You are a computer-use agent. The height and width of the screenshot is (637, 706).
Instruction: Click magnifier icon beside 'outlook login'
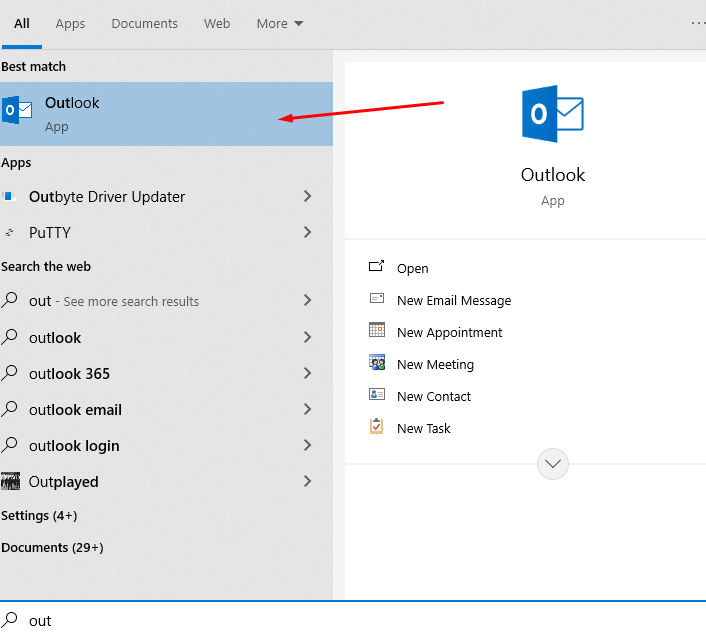click(9, 445)
